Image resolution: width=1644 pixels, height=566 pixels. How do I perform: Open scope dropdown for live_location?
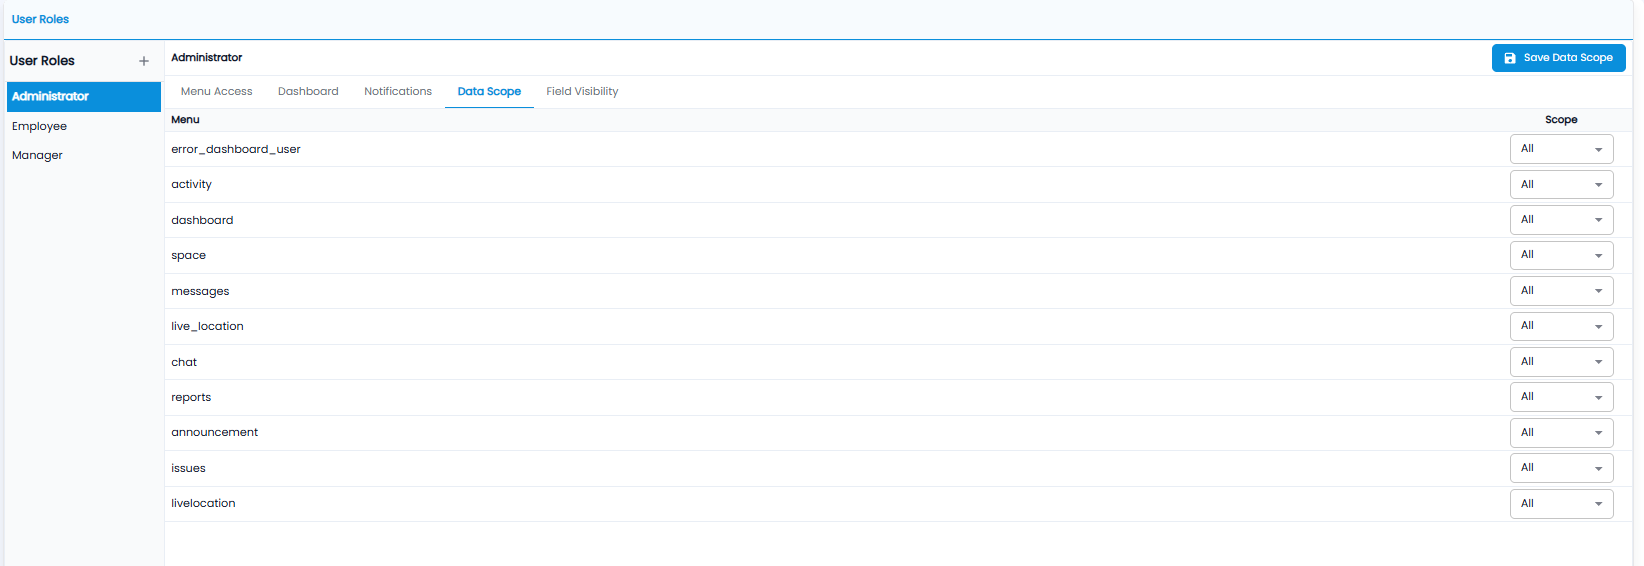[x=1561, y=326]
